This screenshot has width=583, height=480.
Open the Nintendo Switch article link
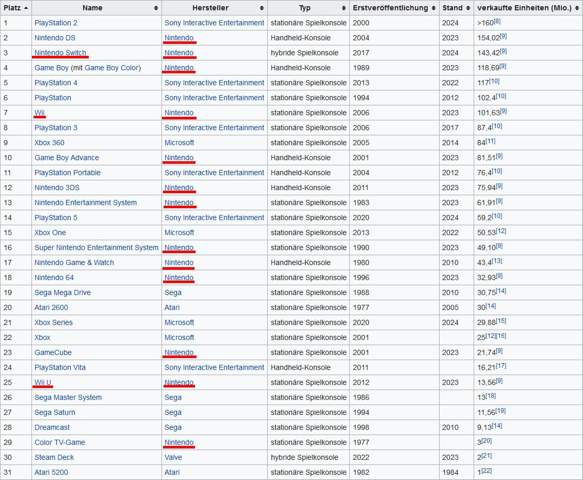pyautogui.click(x=60, y=53)
